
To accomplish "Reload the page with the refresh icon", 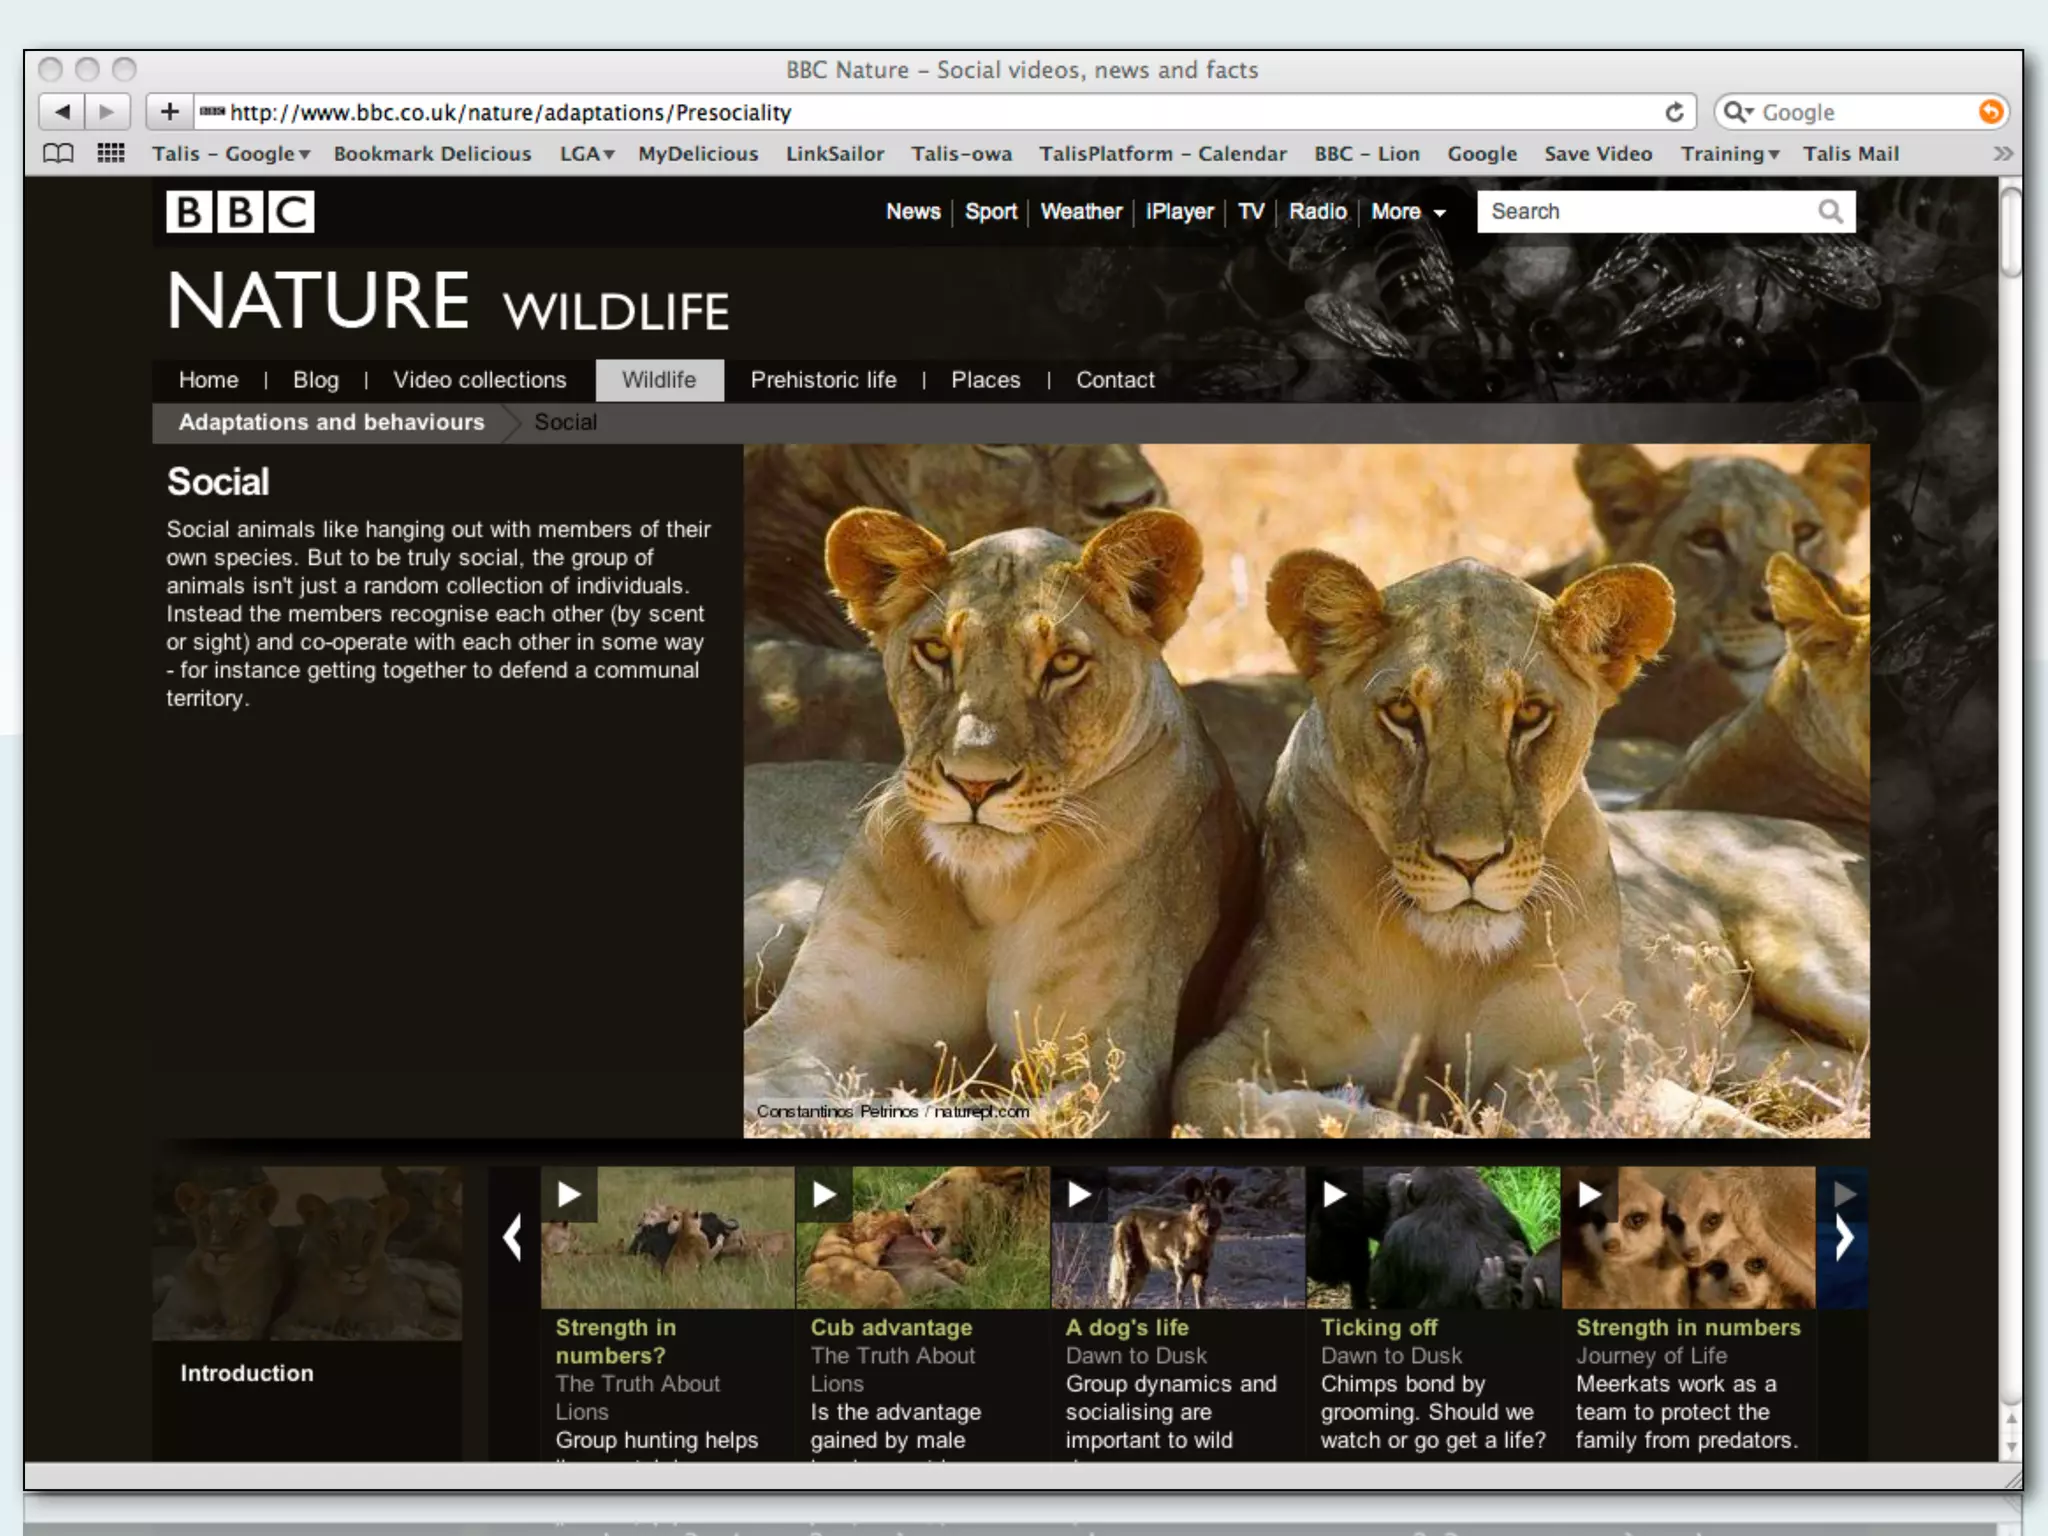I will pyautogui.click(x=1674, y=112).
